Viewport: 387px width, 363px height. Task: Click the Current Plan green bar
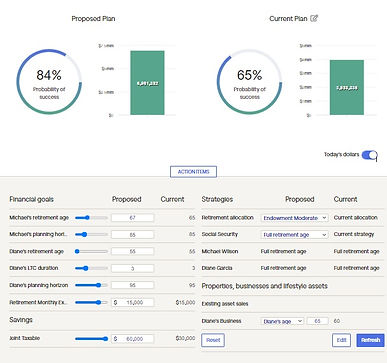click(x=347, y=87)
